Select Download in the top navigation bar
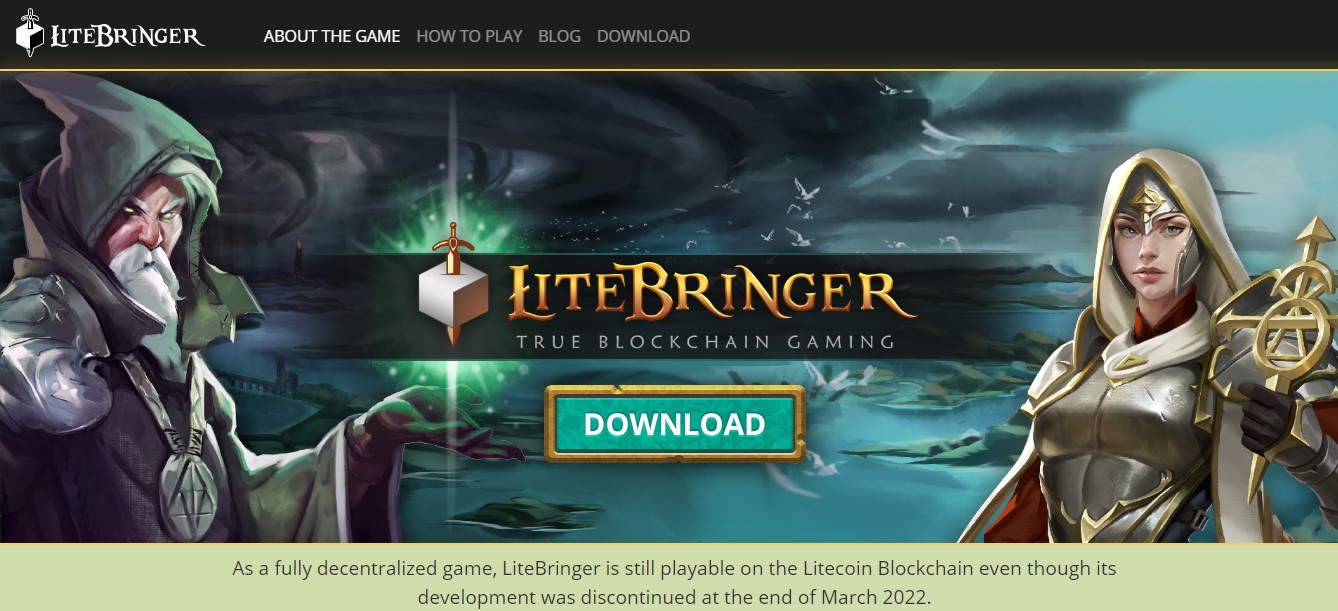Screen dimensions: 1338x611 pyautogui.click(x=643, y=36)
